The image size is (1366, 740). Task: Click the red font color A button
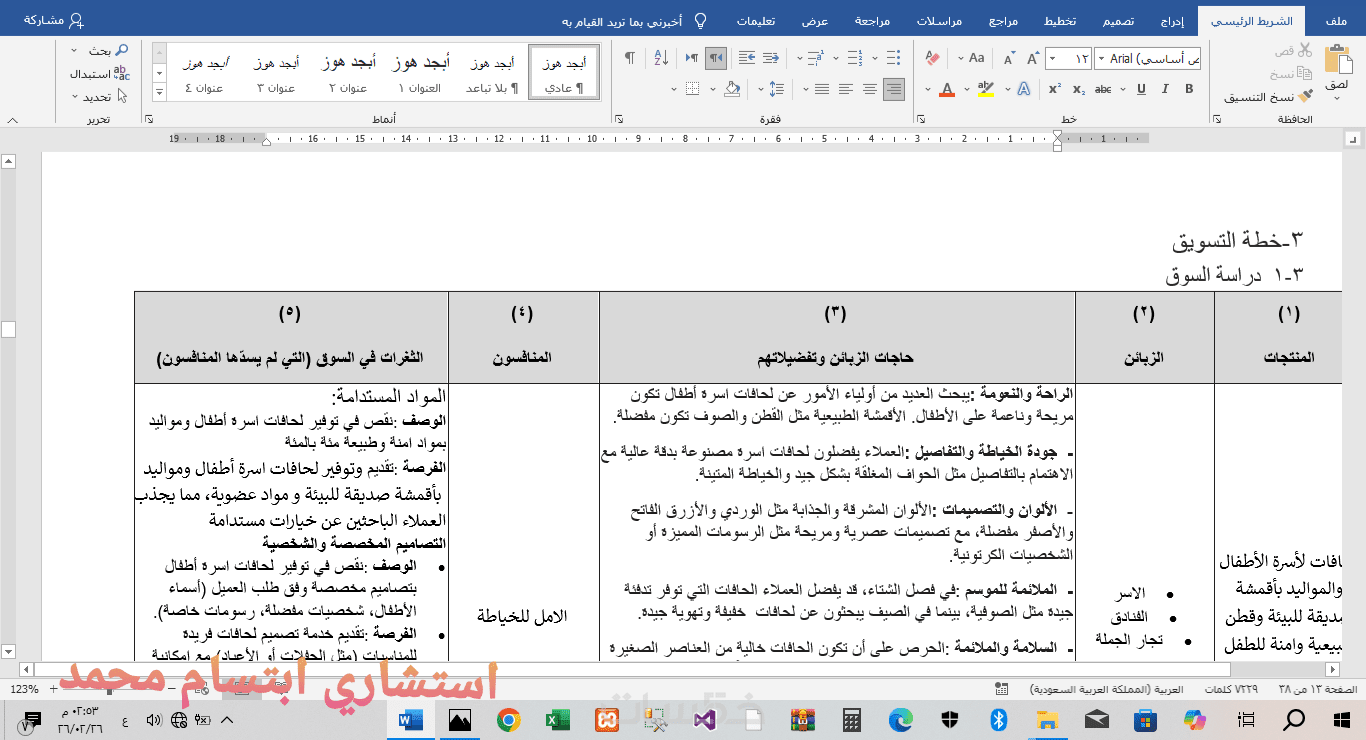[946, 89]
